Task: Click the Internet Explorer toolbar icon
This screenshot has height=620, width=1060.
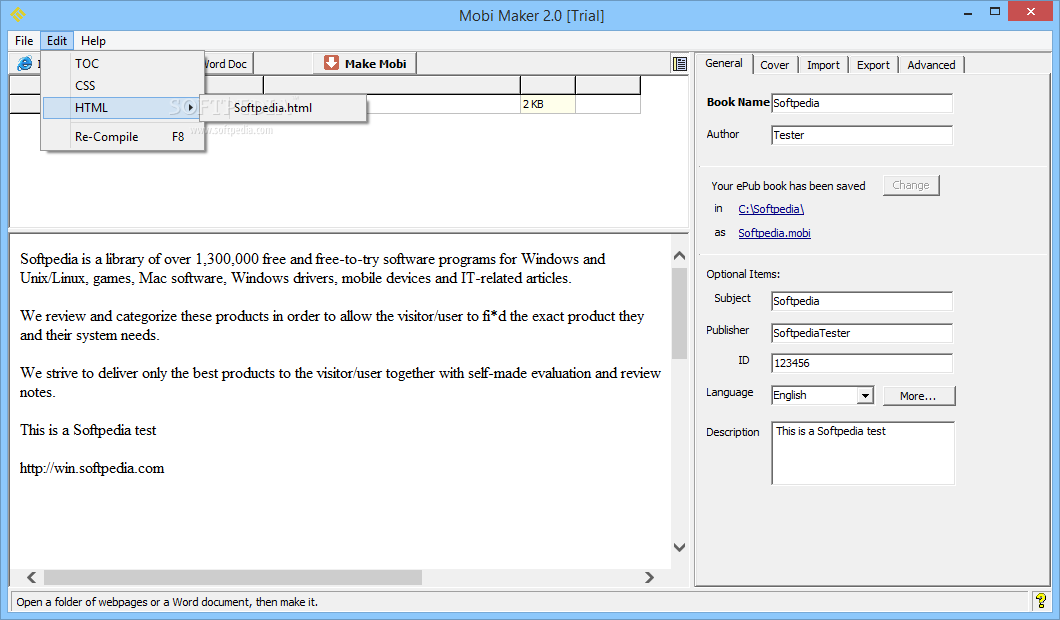Action: pyautogui.click(x=25, y=64)
